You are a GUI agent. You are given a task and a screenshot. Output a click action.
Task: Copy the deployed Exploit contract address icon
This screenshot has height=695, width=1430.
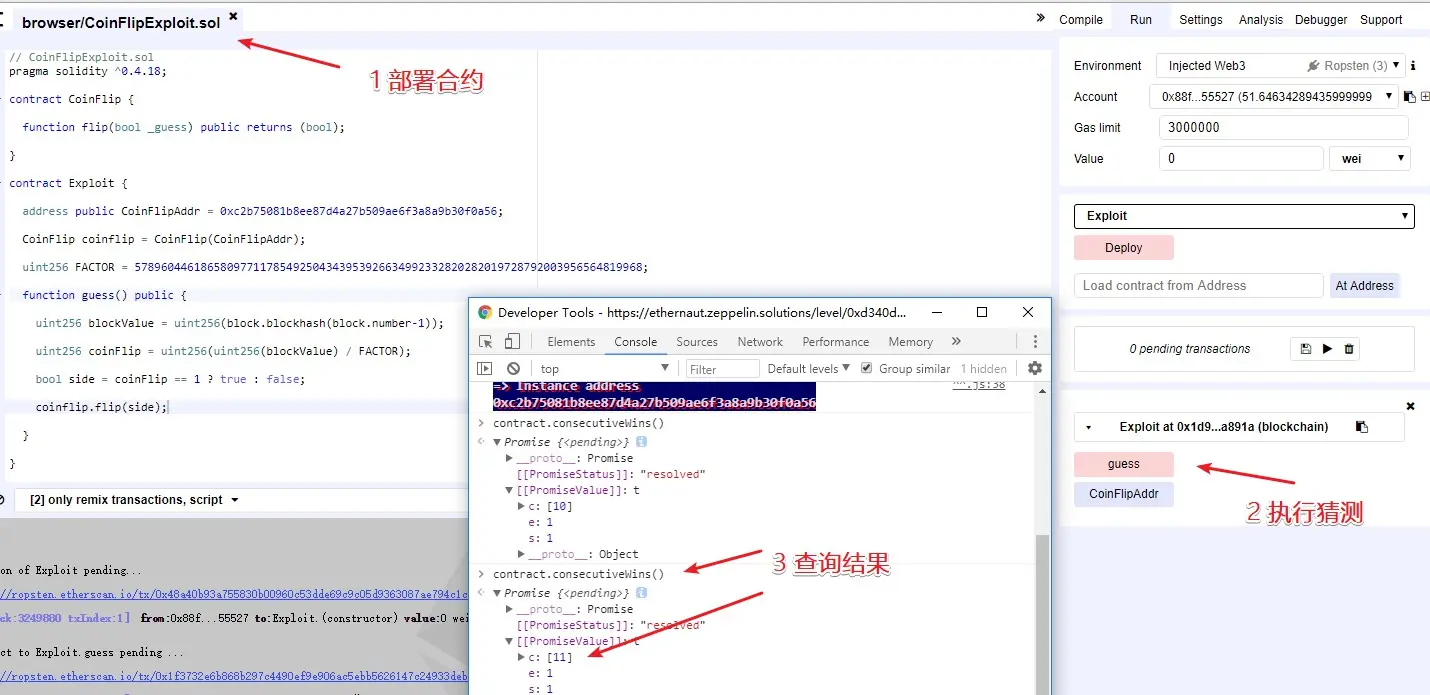[x=1361, y=427]
